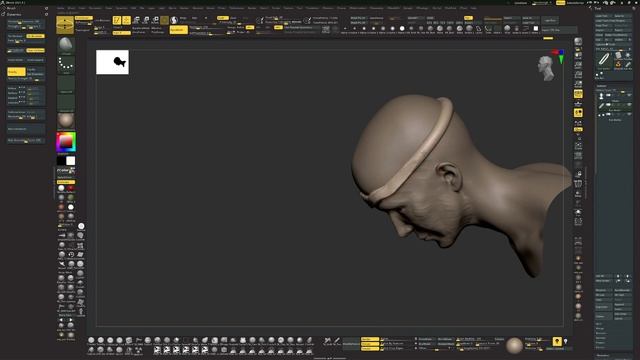Click the pen-shaped SimpleBrush icon in Tool palette
Screen dimensions: 640x360
tap(603, 59)
